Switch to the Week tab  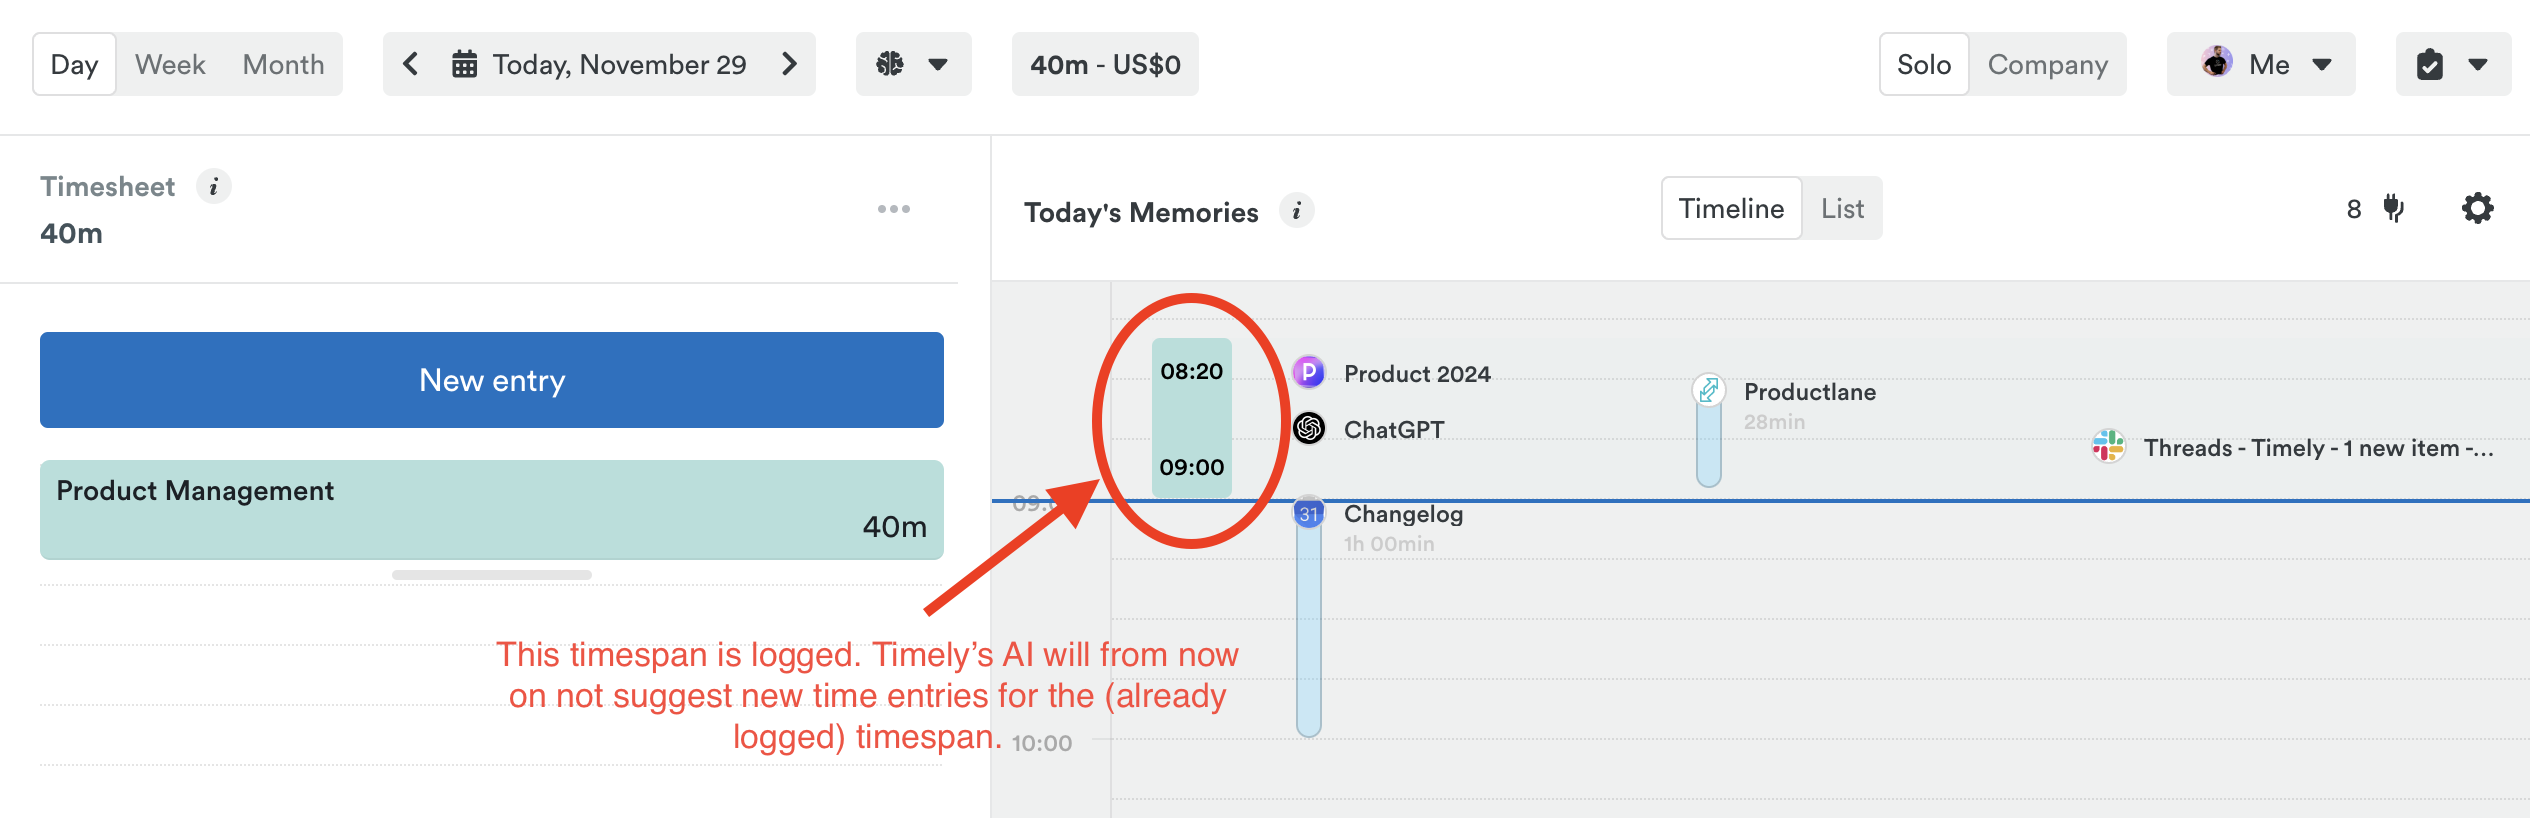pyautogui.click(x=170, y=64)
